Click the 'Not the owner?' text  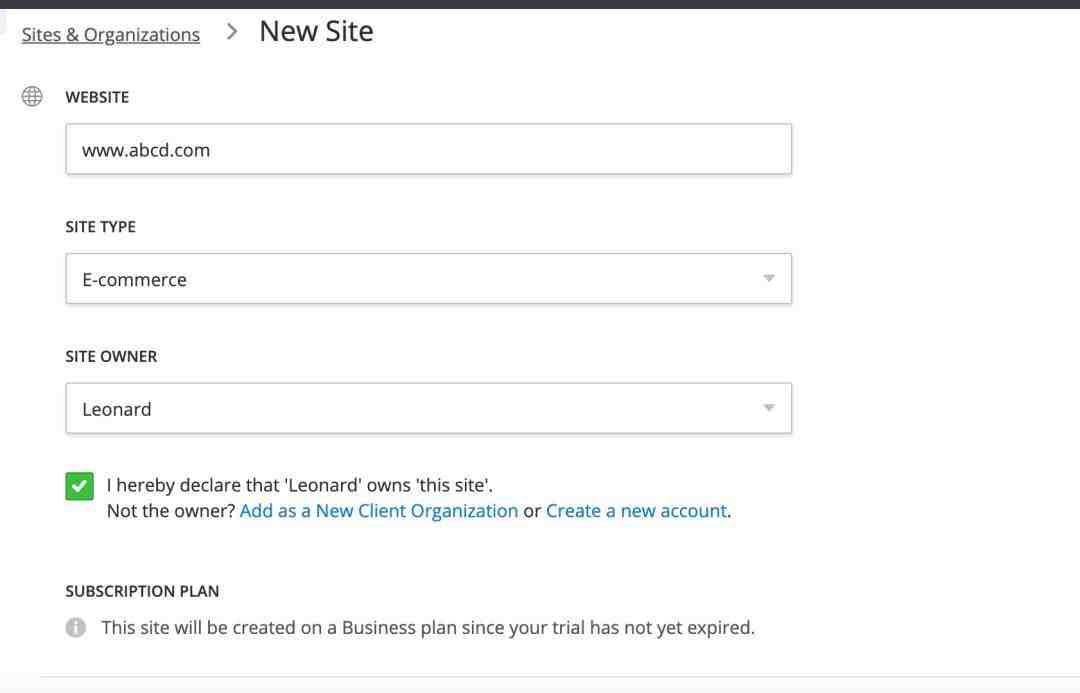click(x=171, y=510)
